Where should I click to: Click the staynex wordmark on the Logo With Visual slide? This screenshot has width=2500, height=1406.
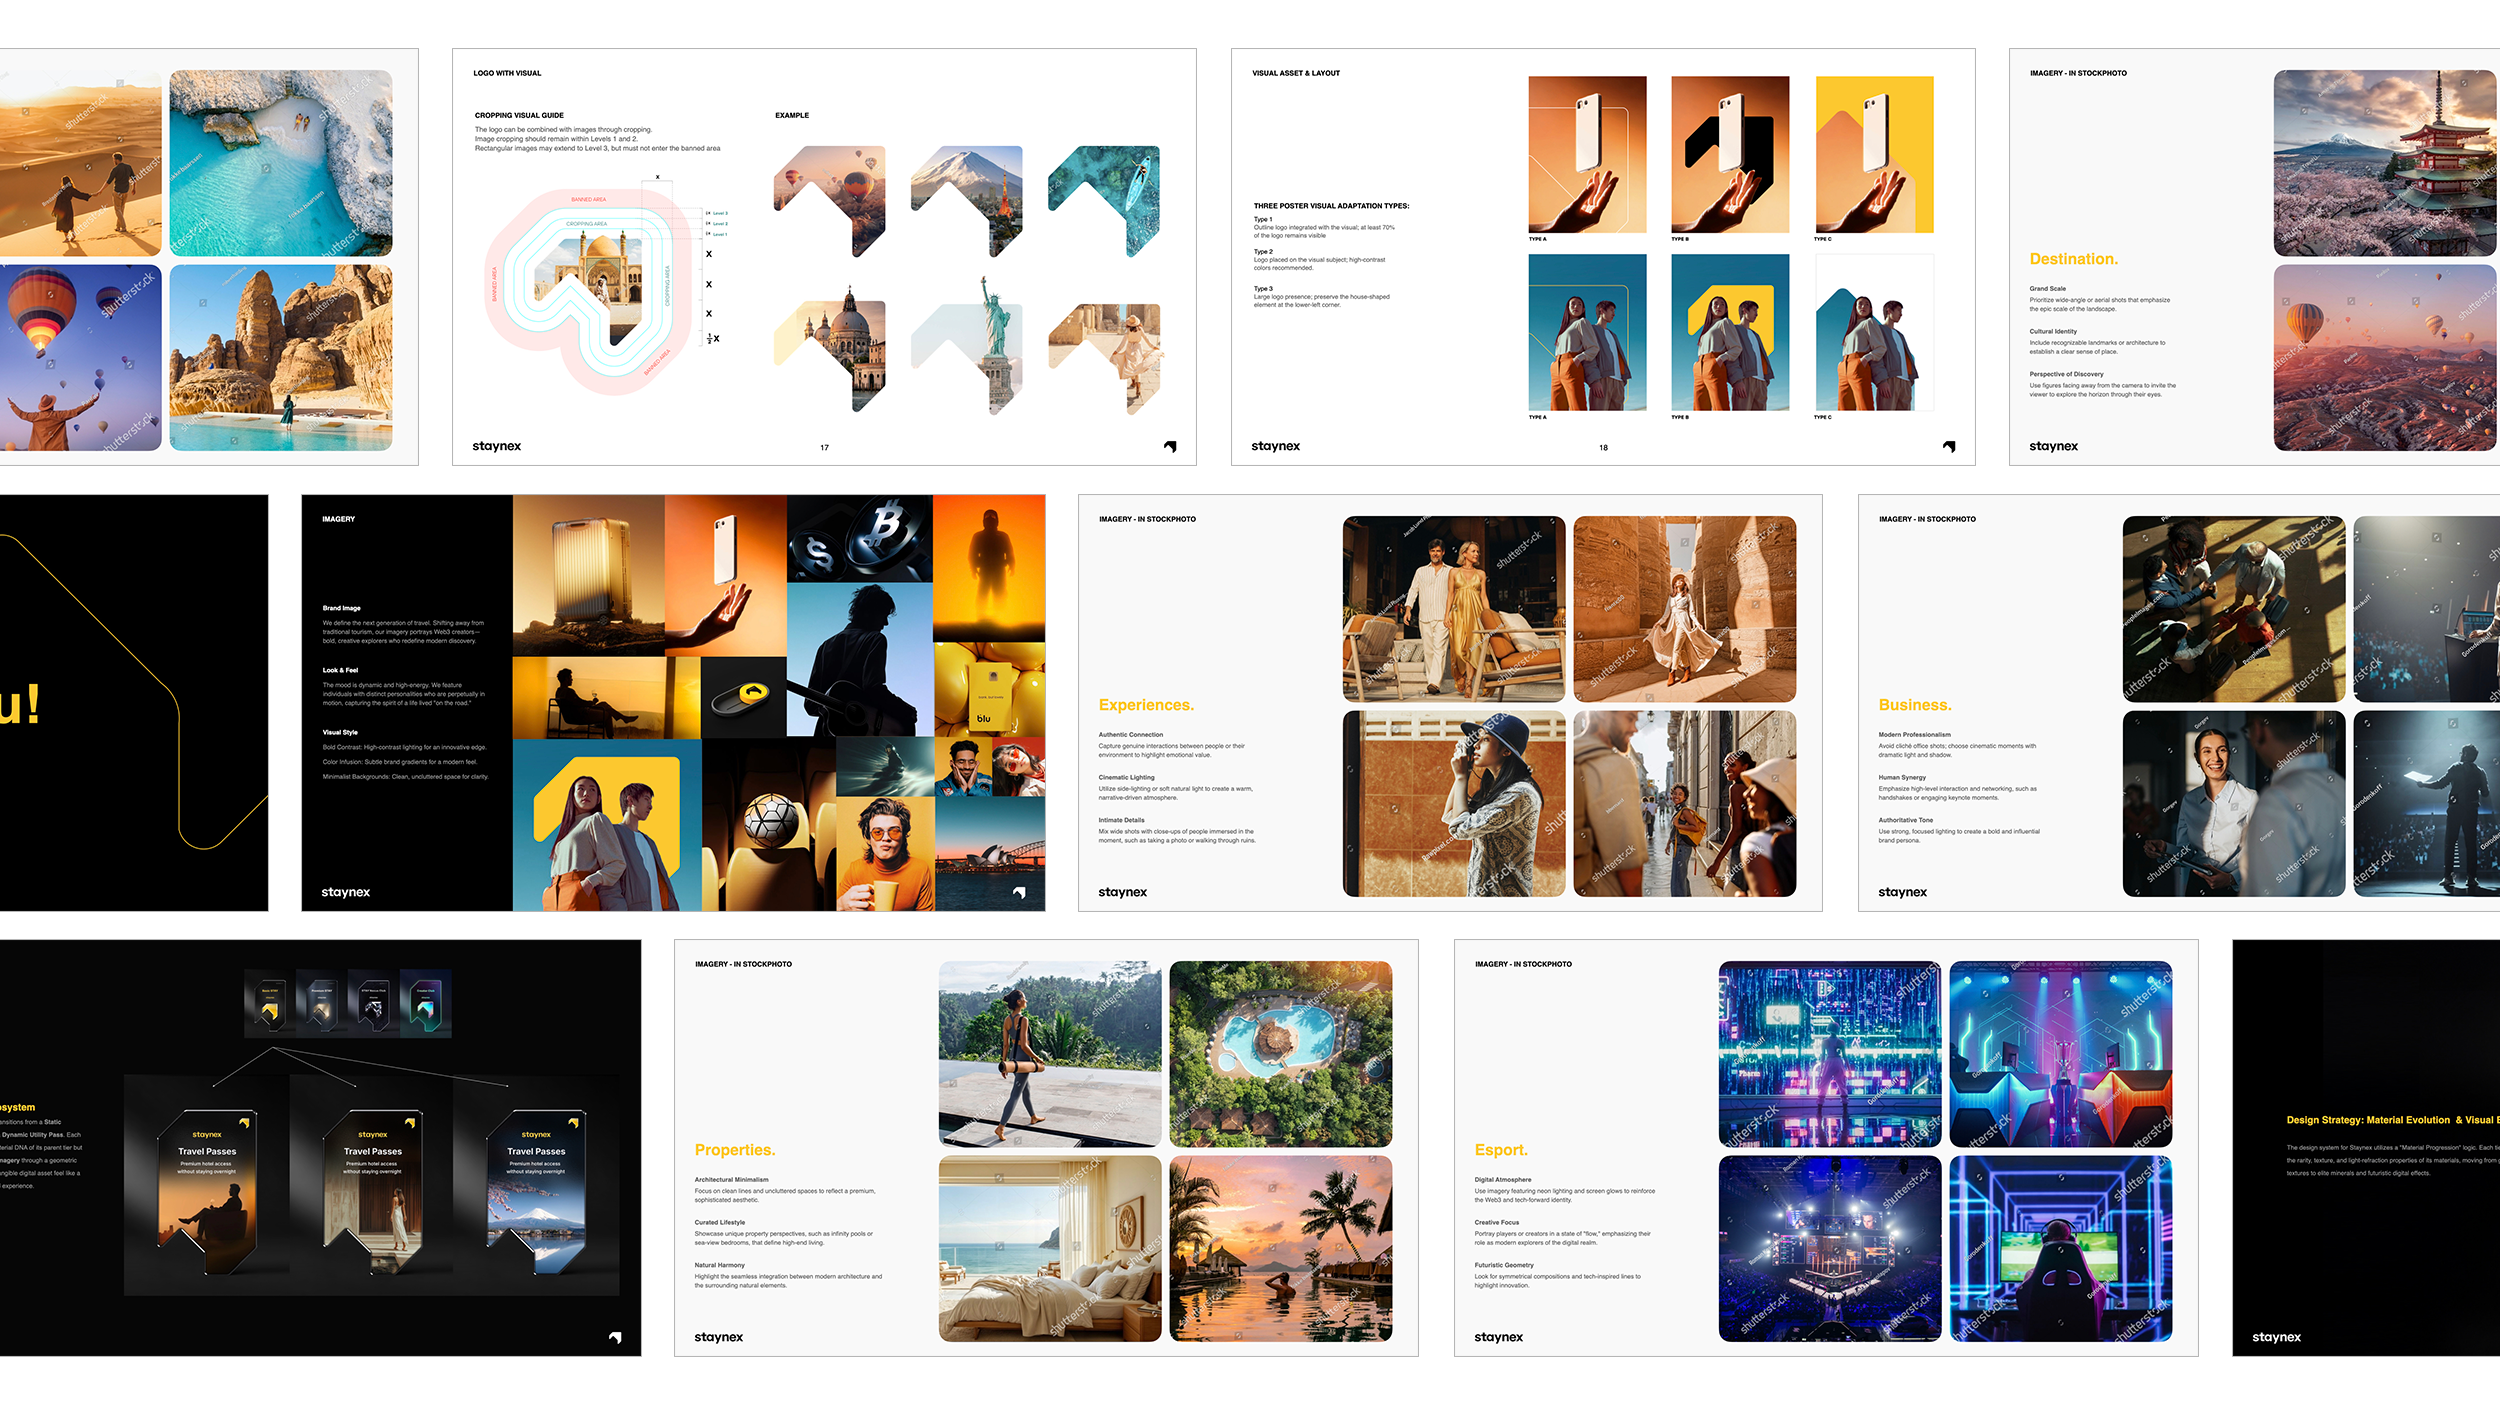(497, 446)
